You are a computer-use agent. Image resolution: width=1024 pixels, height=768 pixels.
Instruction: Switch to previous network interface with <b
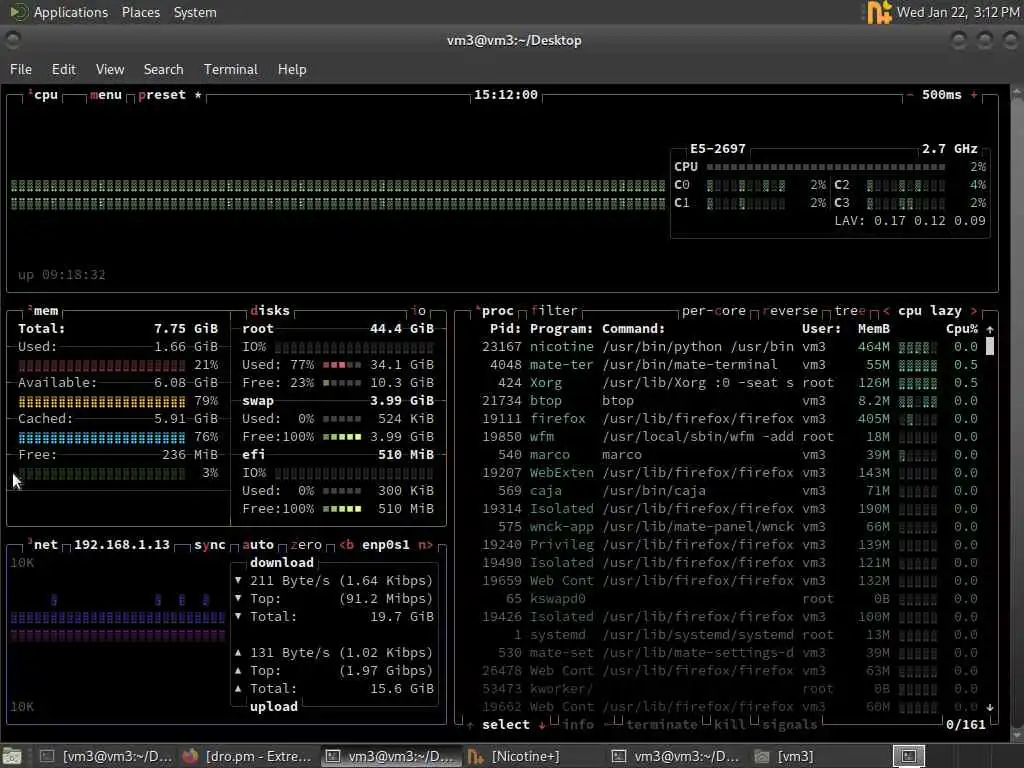(347, 545)
